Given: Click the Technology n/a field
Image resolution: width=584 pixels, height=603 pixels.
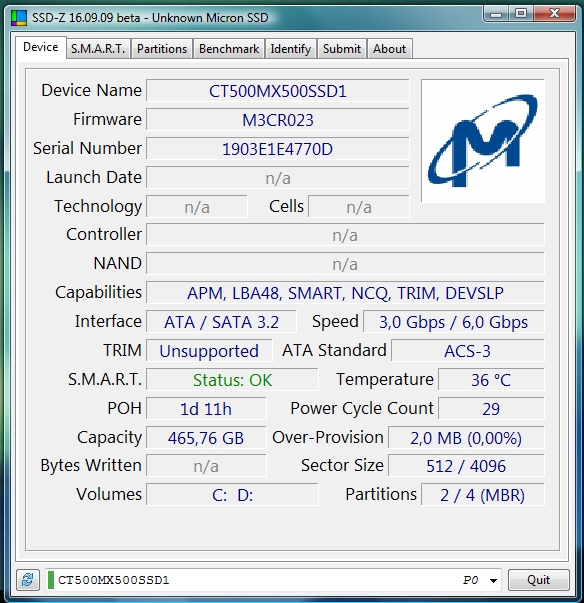Looking at the screenshot, I should pyautogui.click(x=197, y=207).
